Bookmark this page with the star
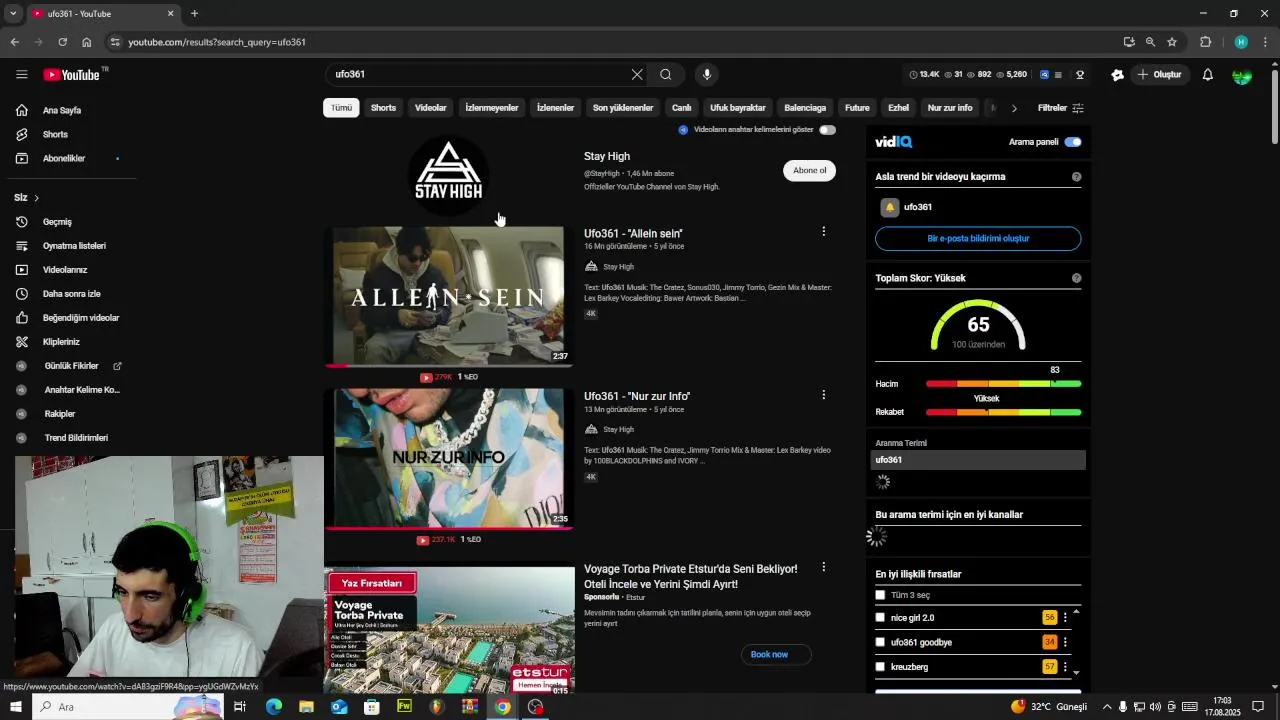Viewport: 1280px width, 720px height. [1172, 42]
